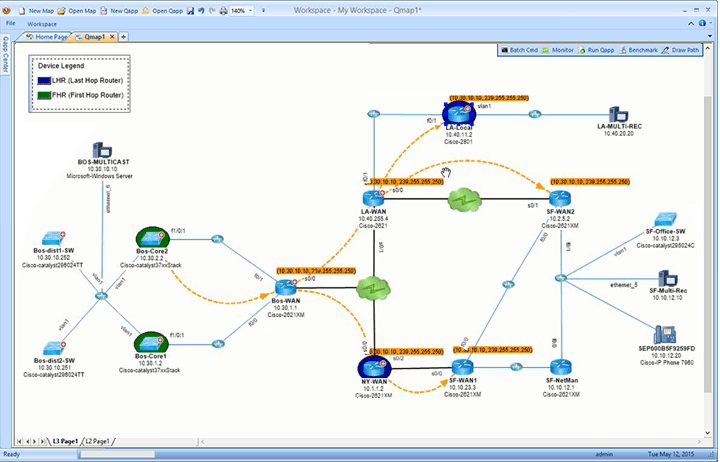This screenshot has width=720, height=462.
Task: Click the Open Qapp toolbar button
Action: pyautogui.click(x=162, y=11)
